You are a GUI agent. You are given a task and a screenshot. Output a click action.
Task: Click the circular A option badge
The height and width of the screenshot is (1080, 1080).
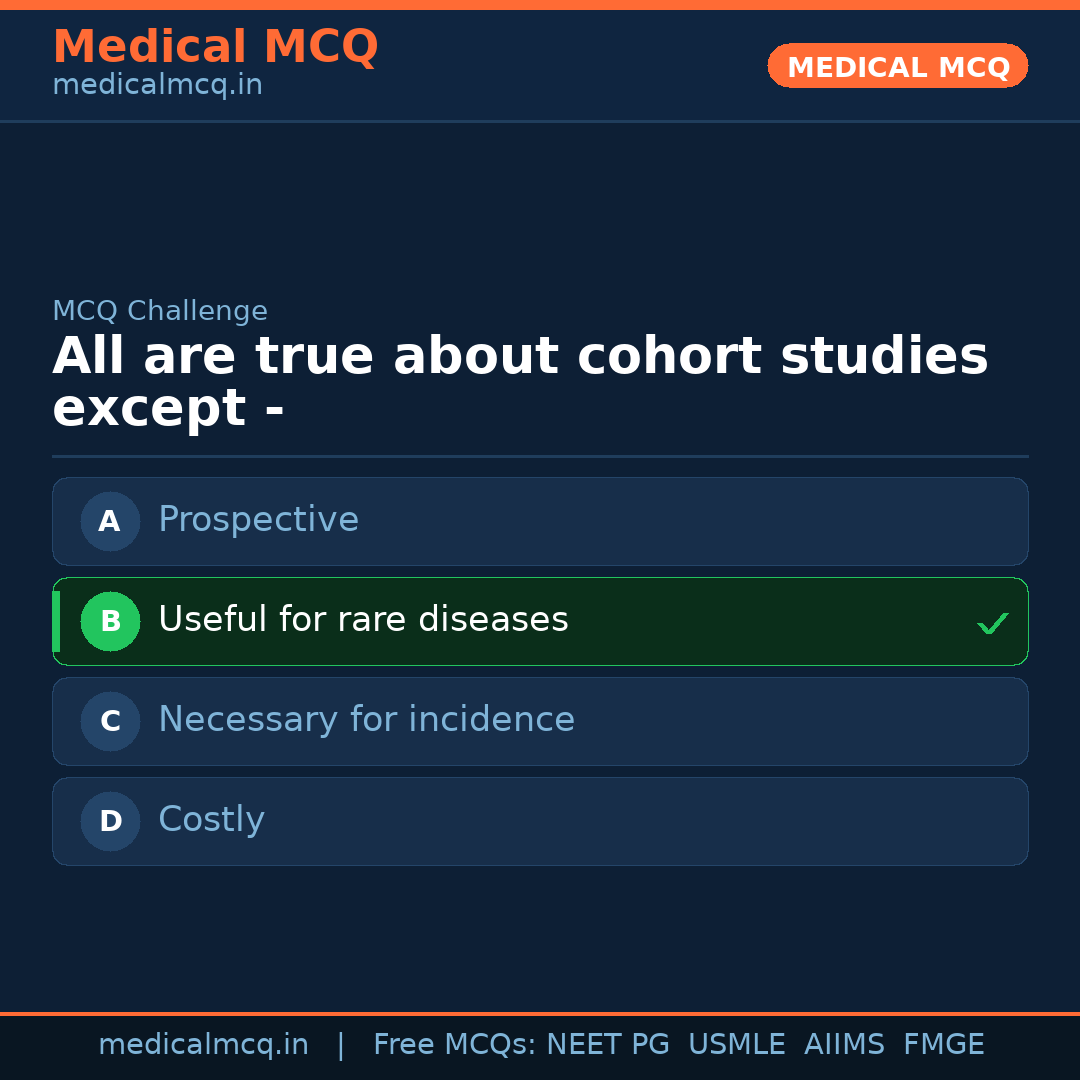[x=110, y=521]
